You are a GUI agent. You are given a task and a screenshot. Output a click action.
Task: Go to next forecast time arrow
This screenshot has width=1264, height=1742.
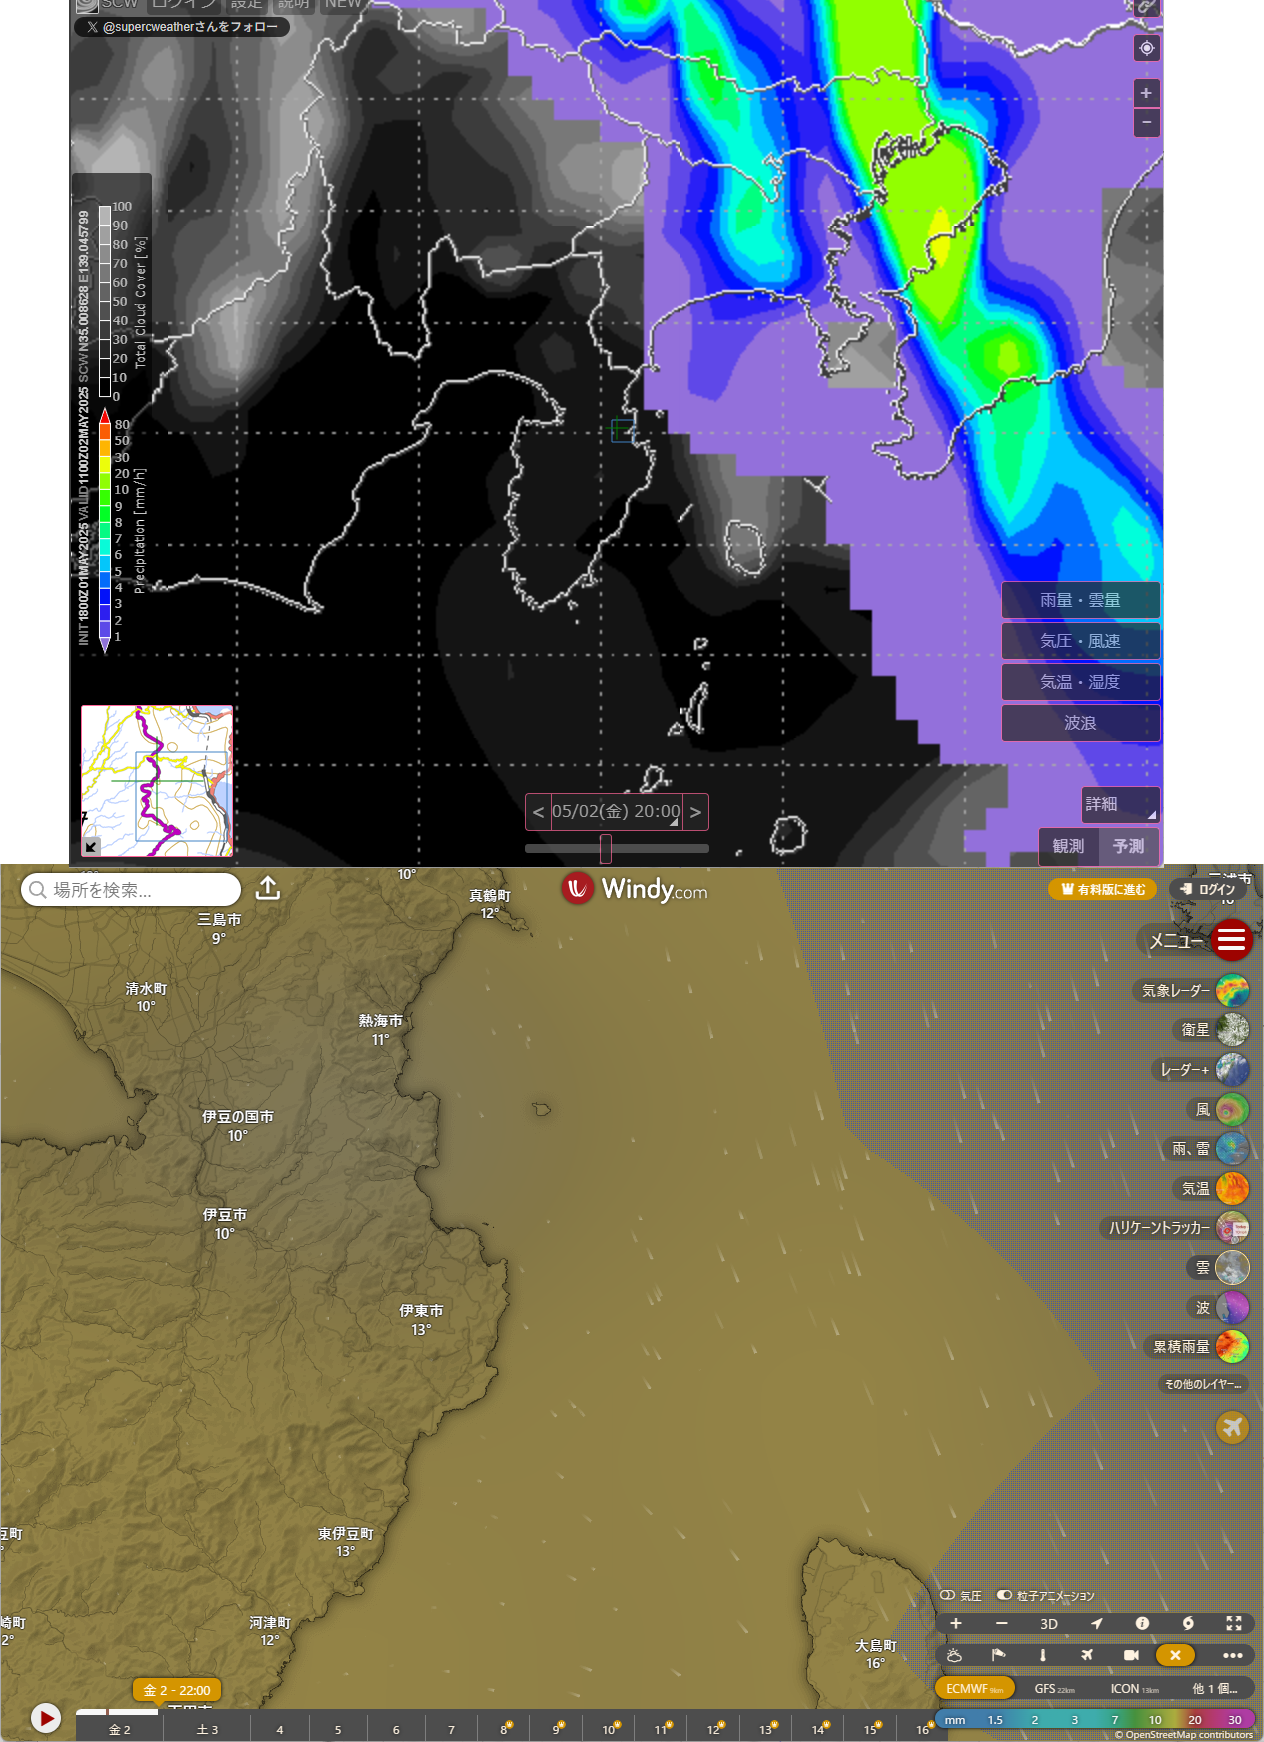[695, 812]
